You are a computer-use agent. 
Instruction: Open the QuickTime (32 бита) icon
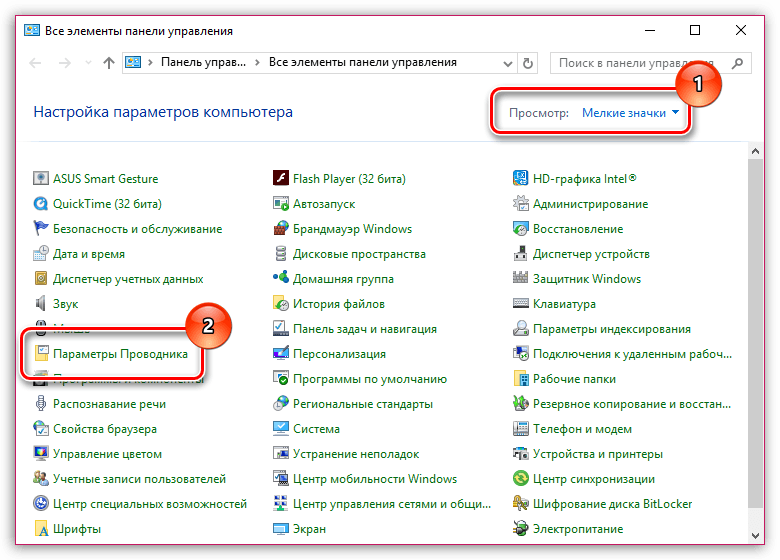click(42, 204)
